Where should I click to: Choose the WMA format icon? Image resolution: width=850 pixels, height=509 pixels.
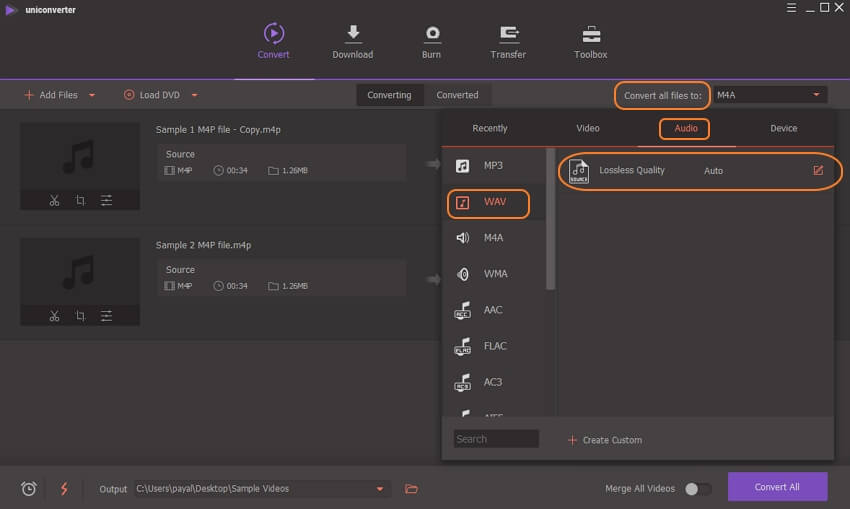462,274
